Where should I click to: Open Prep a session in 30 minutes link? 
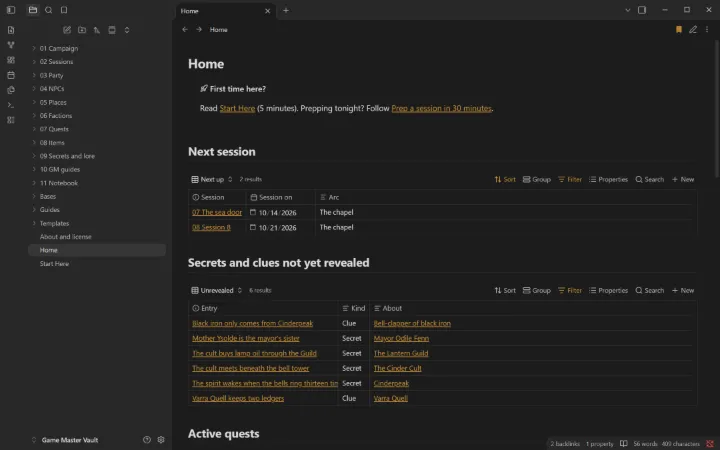click(441, 108)
